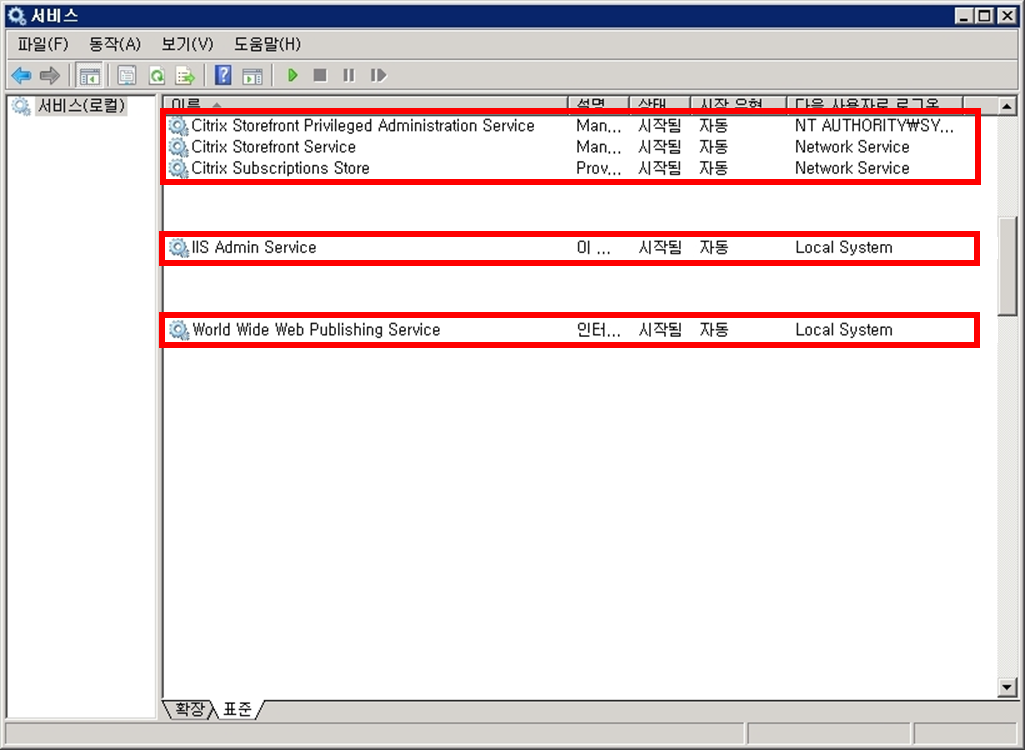Open the 보기(V) menu

click(187, 44)
